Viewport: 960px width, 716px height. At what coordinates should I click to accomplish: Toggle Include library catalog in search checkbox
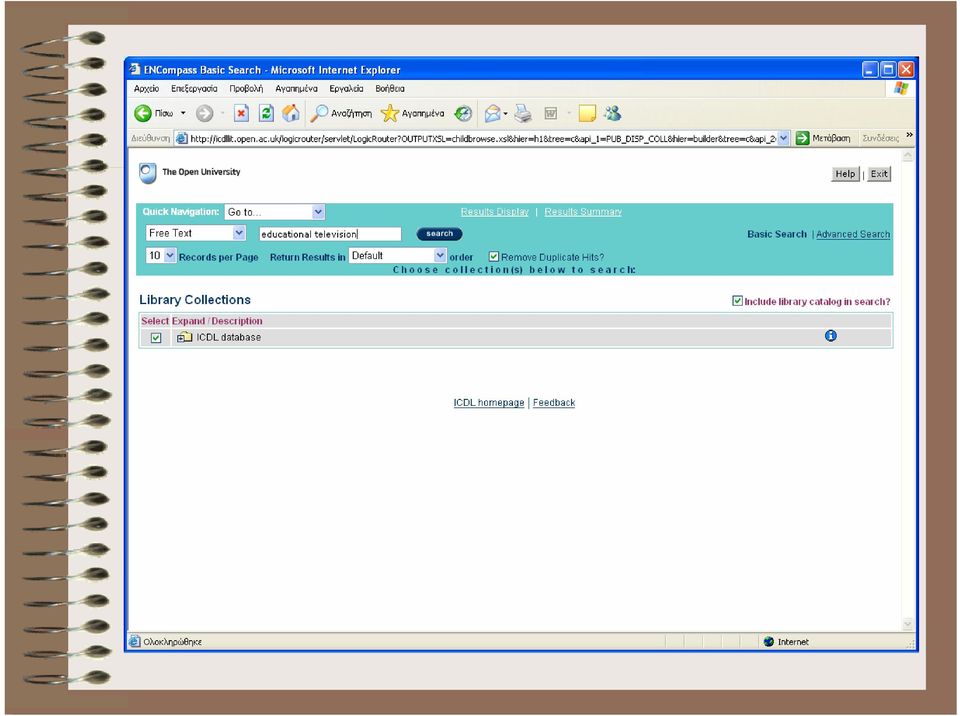click(x=737, y=301)
